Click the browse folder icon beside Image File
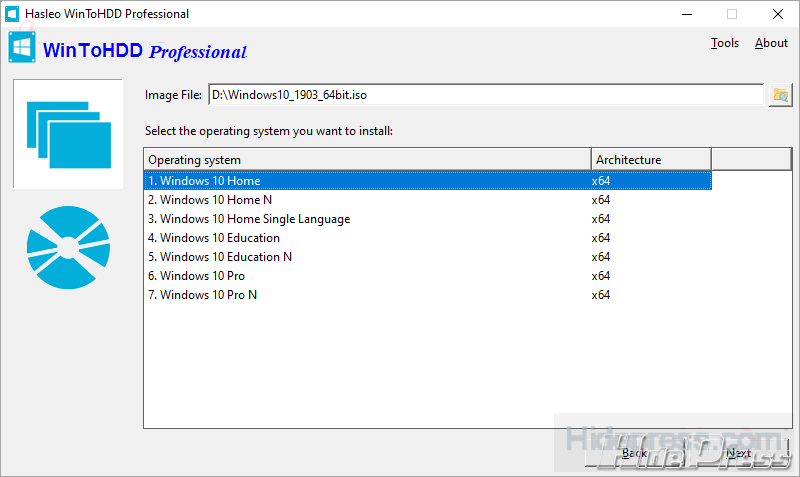 pyautogui.click(x=780, y=95)
